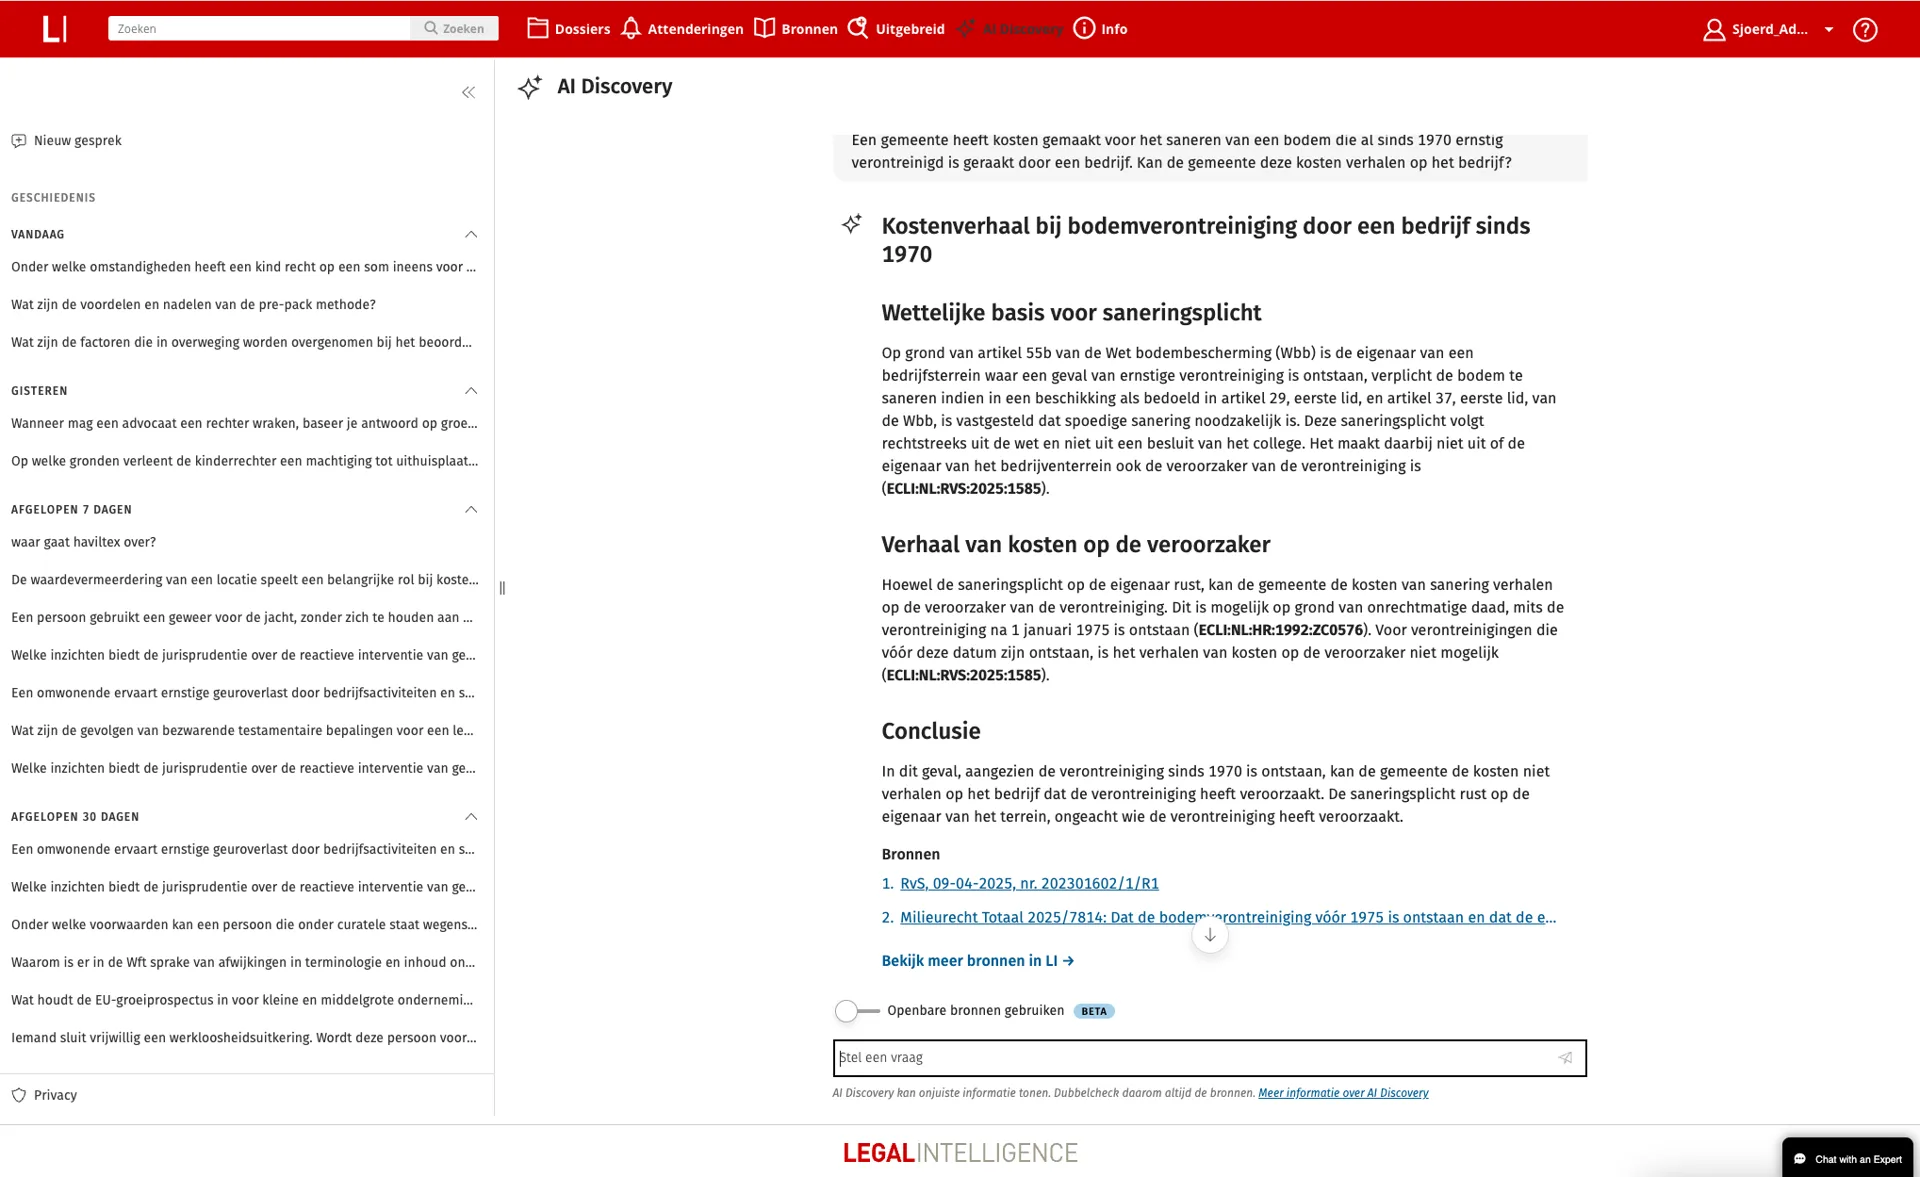Start Nieuw gesprek

[x=77, y=141]
